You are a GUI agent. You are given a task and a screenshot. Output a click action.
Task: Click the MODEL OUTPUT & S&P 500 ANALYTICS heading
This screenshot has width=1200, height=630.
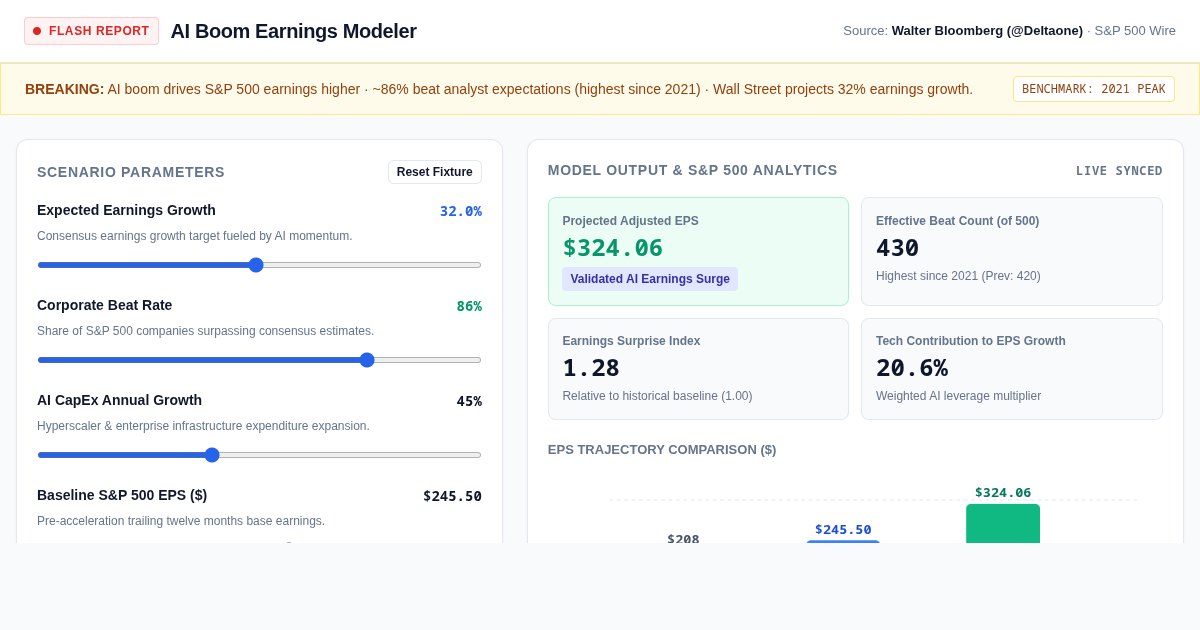[692, 170]
